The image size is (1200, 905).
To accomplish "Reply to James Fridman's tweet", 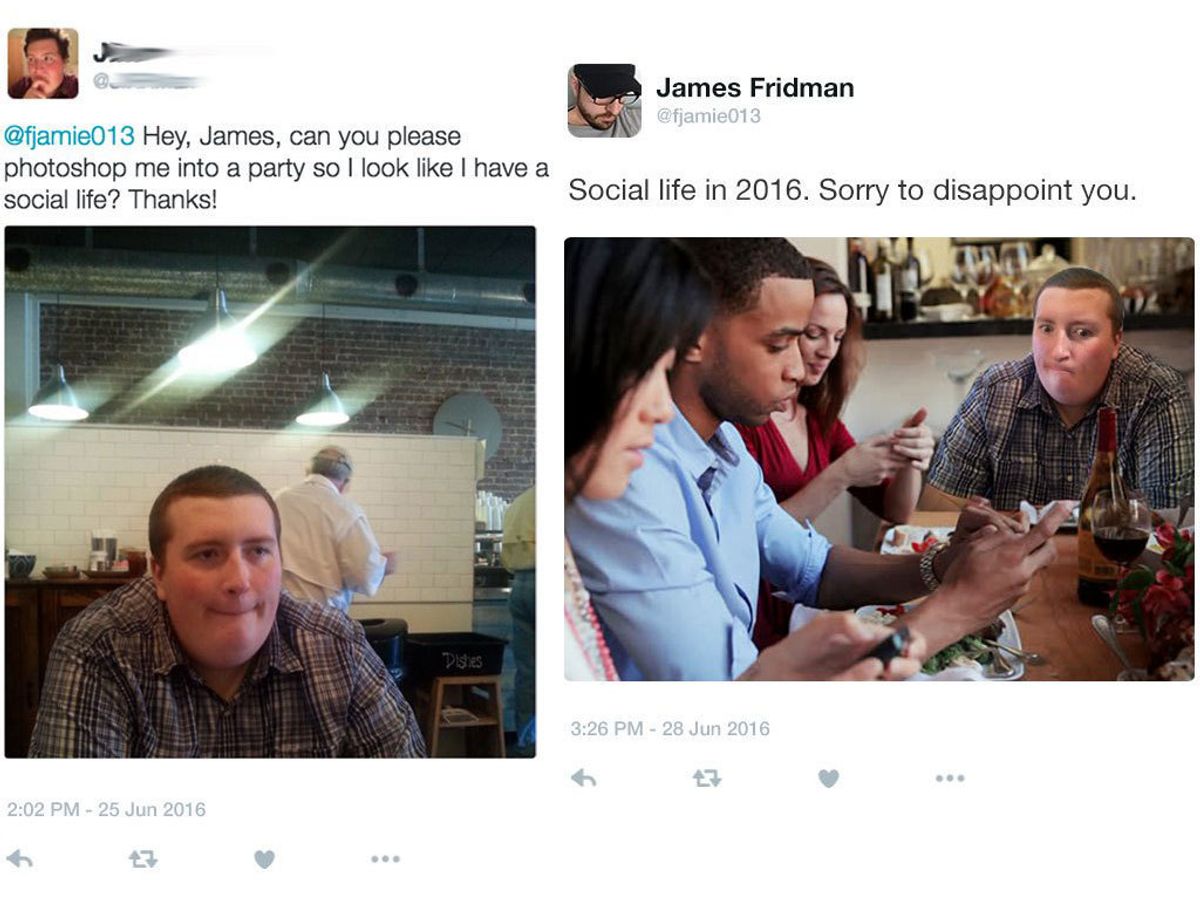I will [x=583, y=777].
